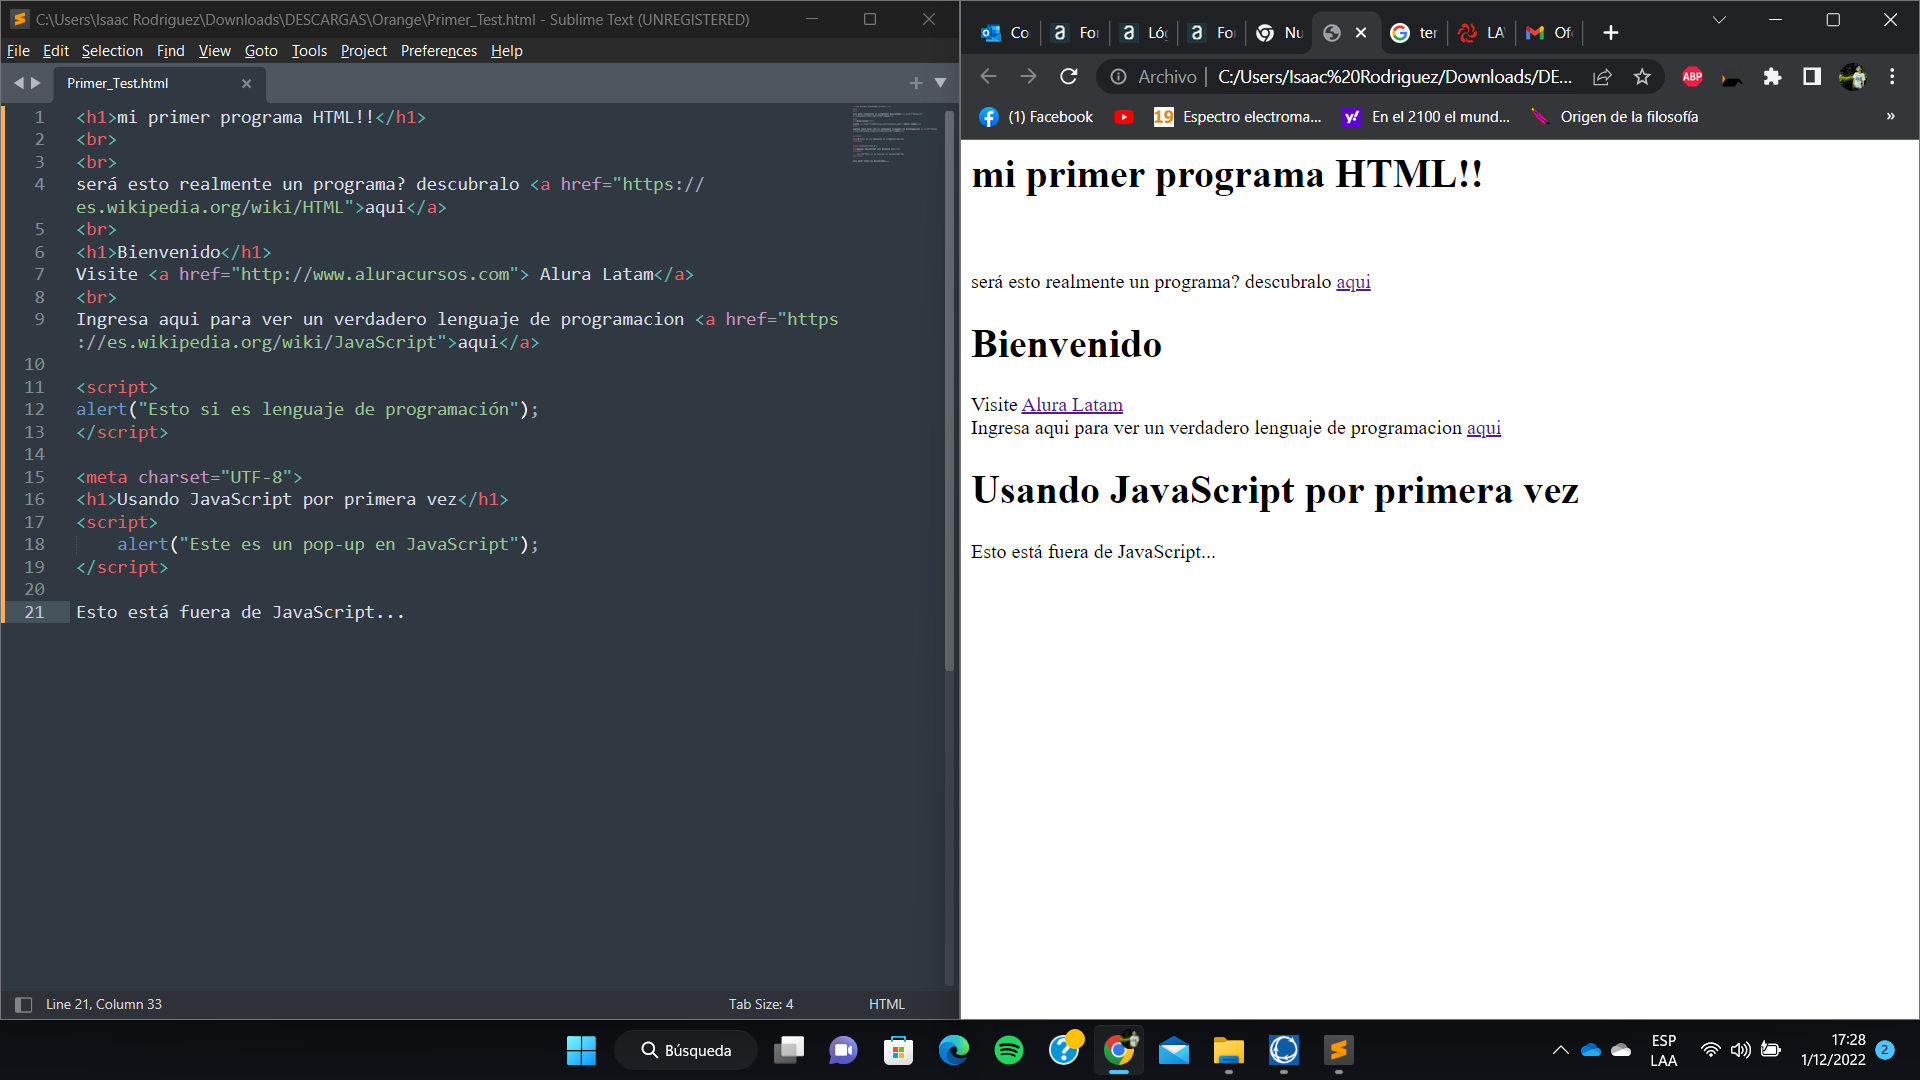Open the side panel icon next to extensions
The width and height of the screenshot is (1920, 1080).
1812,76
